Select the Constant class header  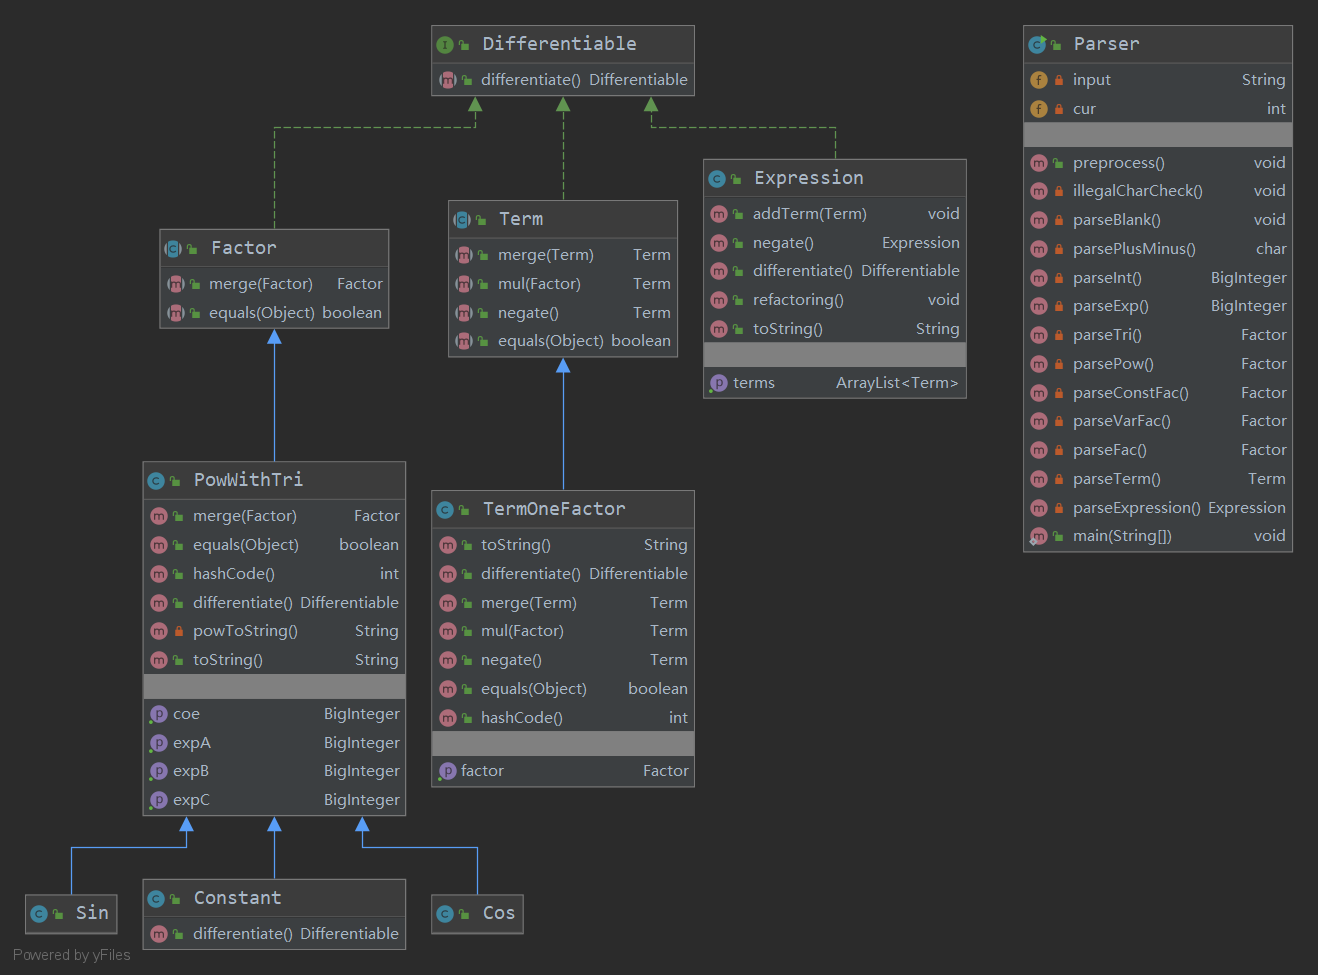[274, 898]
